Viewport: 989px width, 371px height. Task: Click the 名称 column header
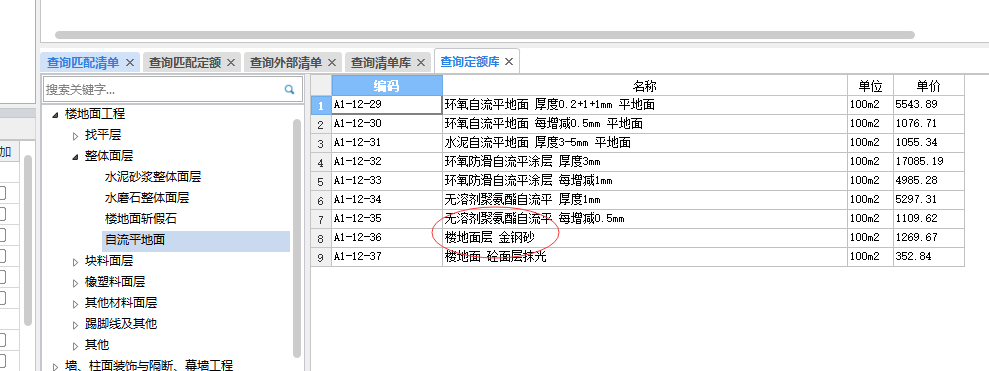click(x=645, y=86)
